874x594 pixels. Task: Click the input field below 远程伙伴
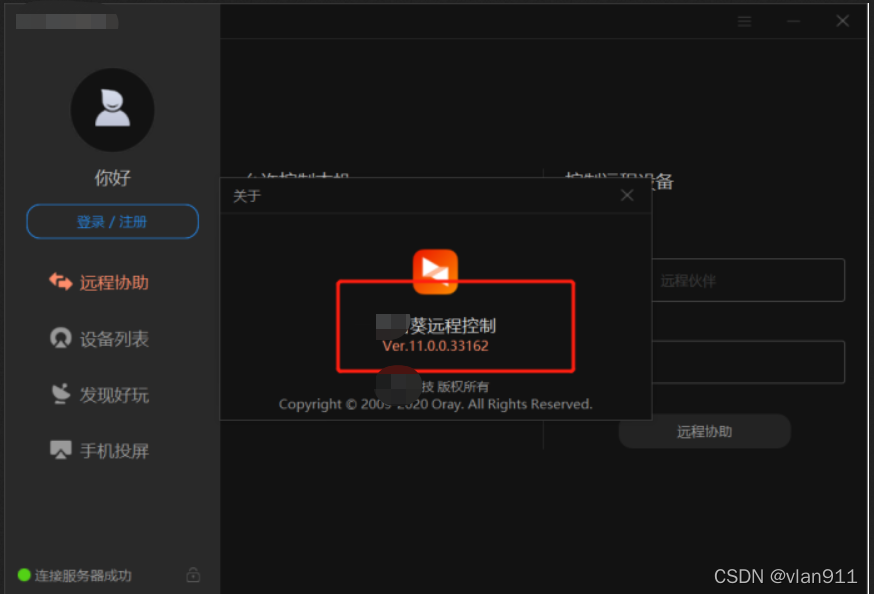point(748,362)
